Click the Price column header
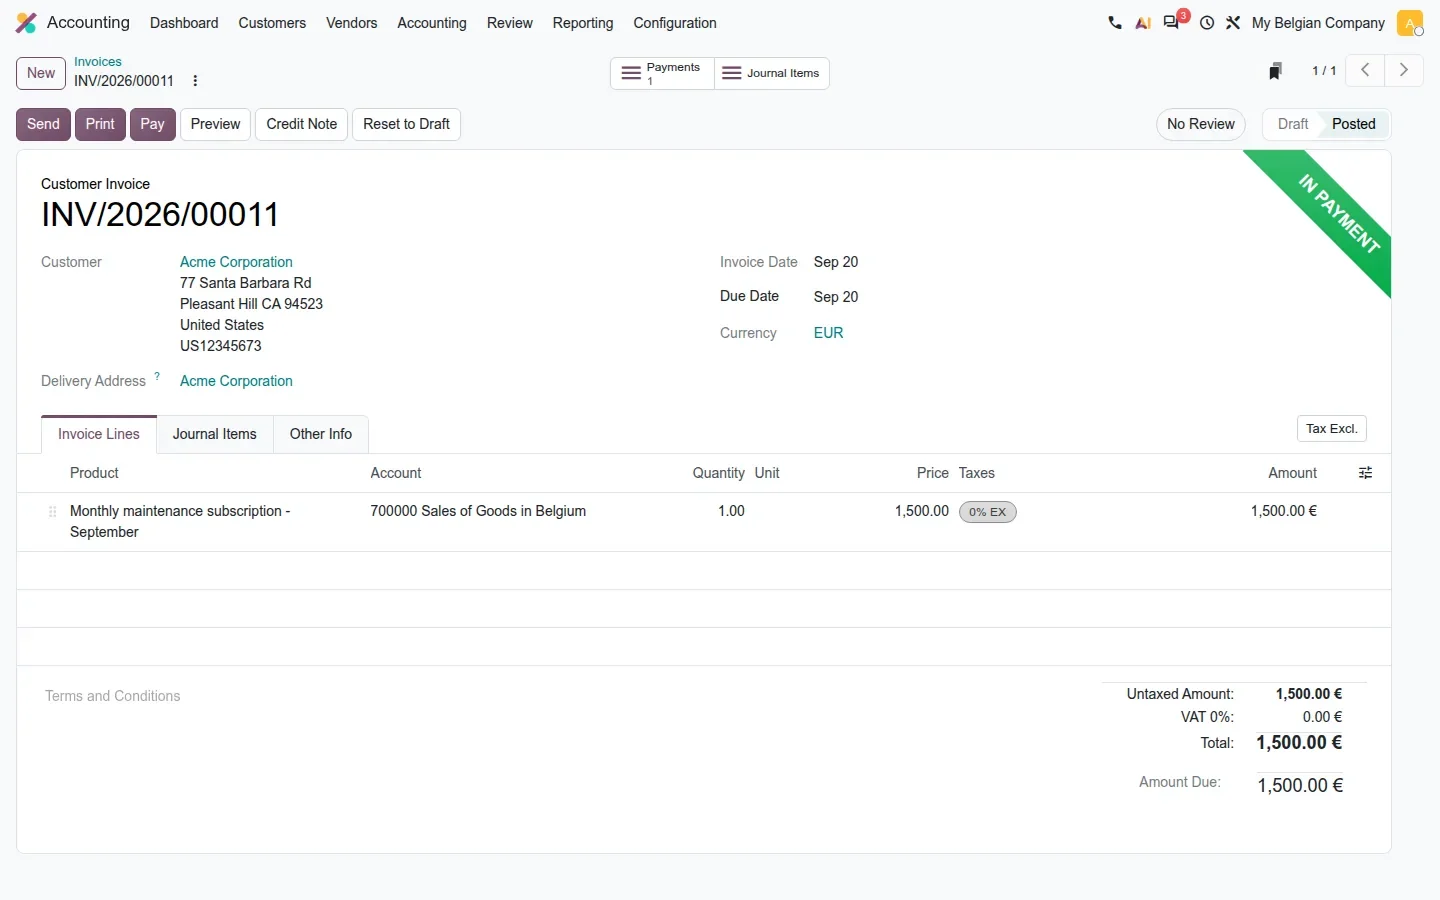1440x900 pixels. click(933, 473)
